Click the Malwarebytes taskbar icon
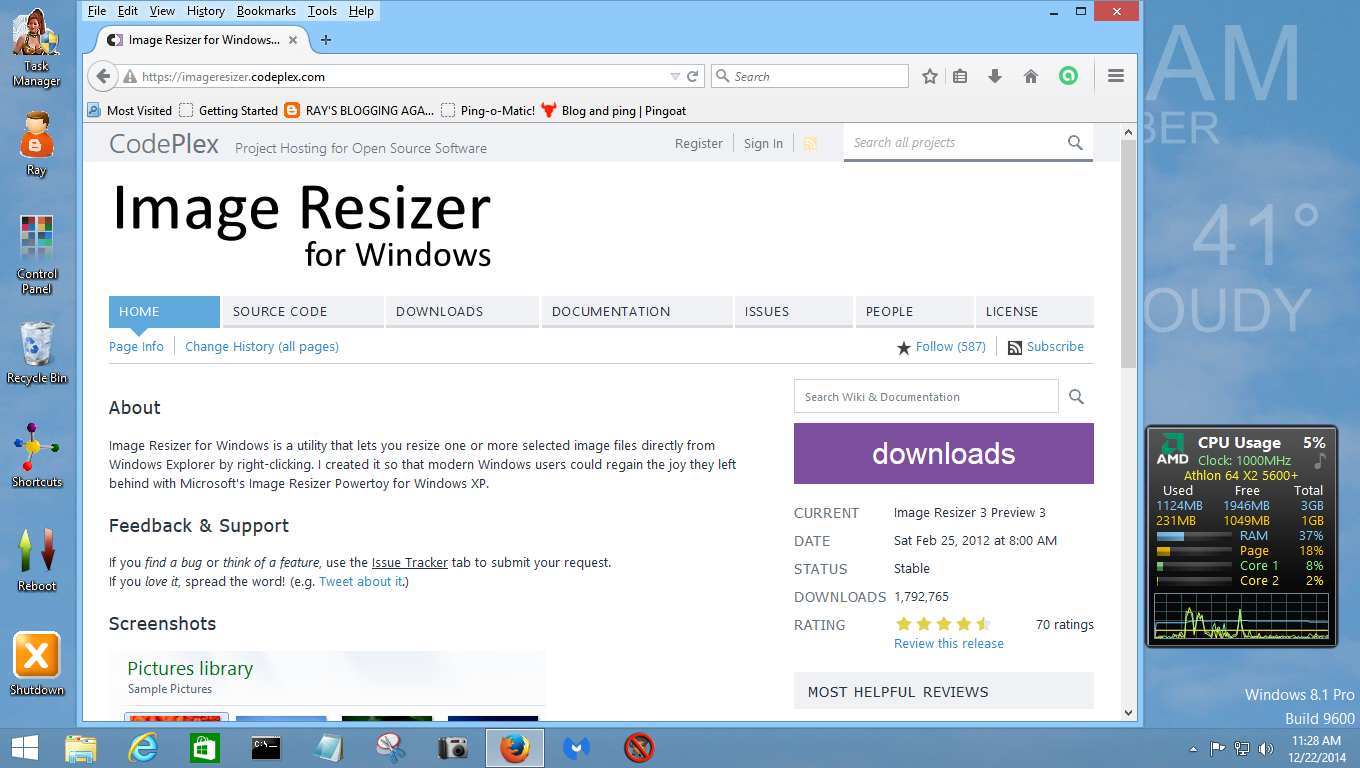Screen dimensions: 1360x768 pos(576,747)
